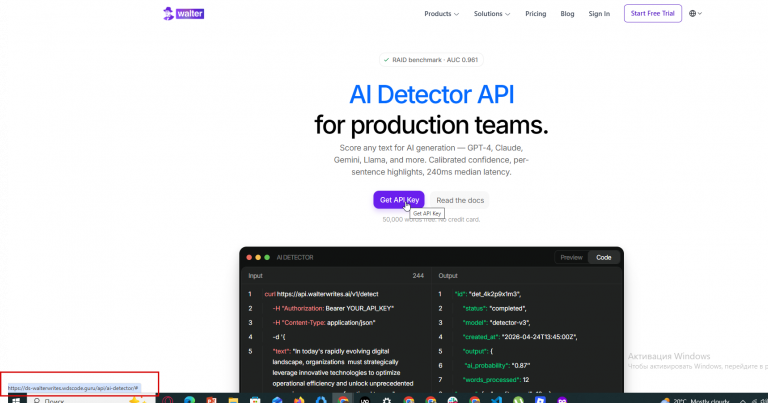This screenshot has height=403, width=768.
Task: Click the green dot in AI Detector window
Action: pos(267,258)
